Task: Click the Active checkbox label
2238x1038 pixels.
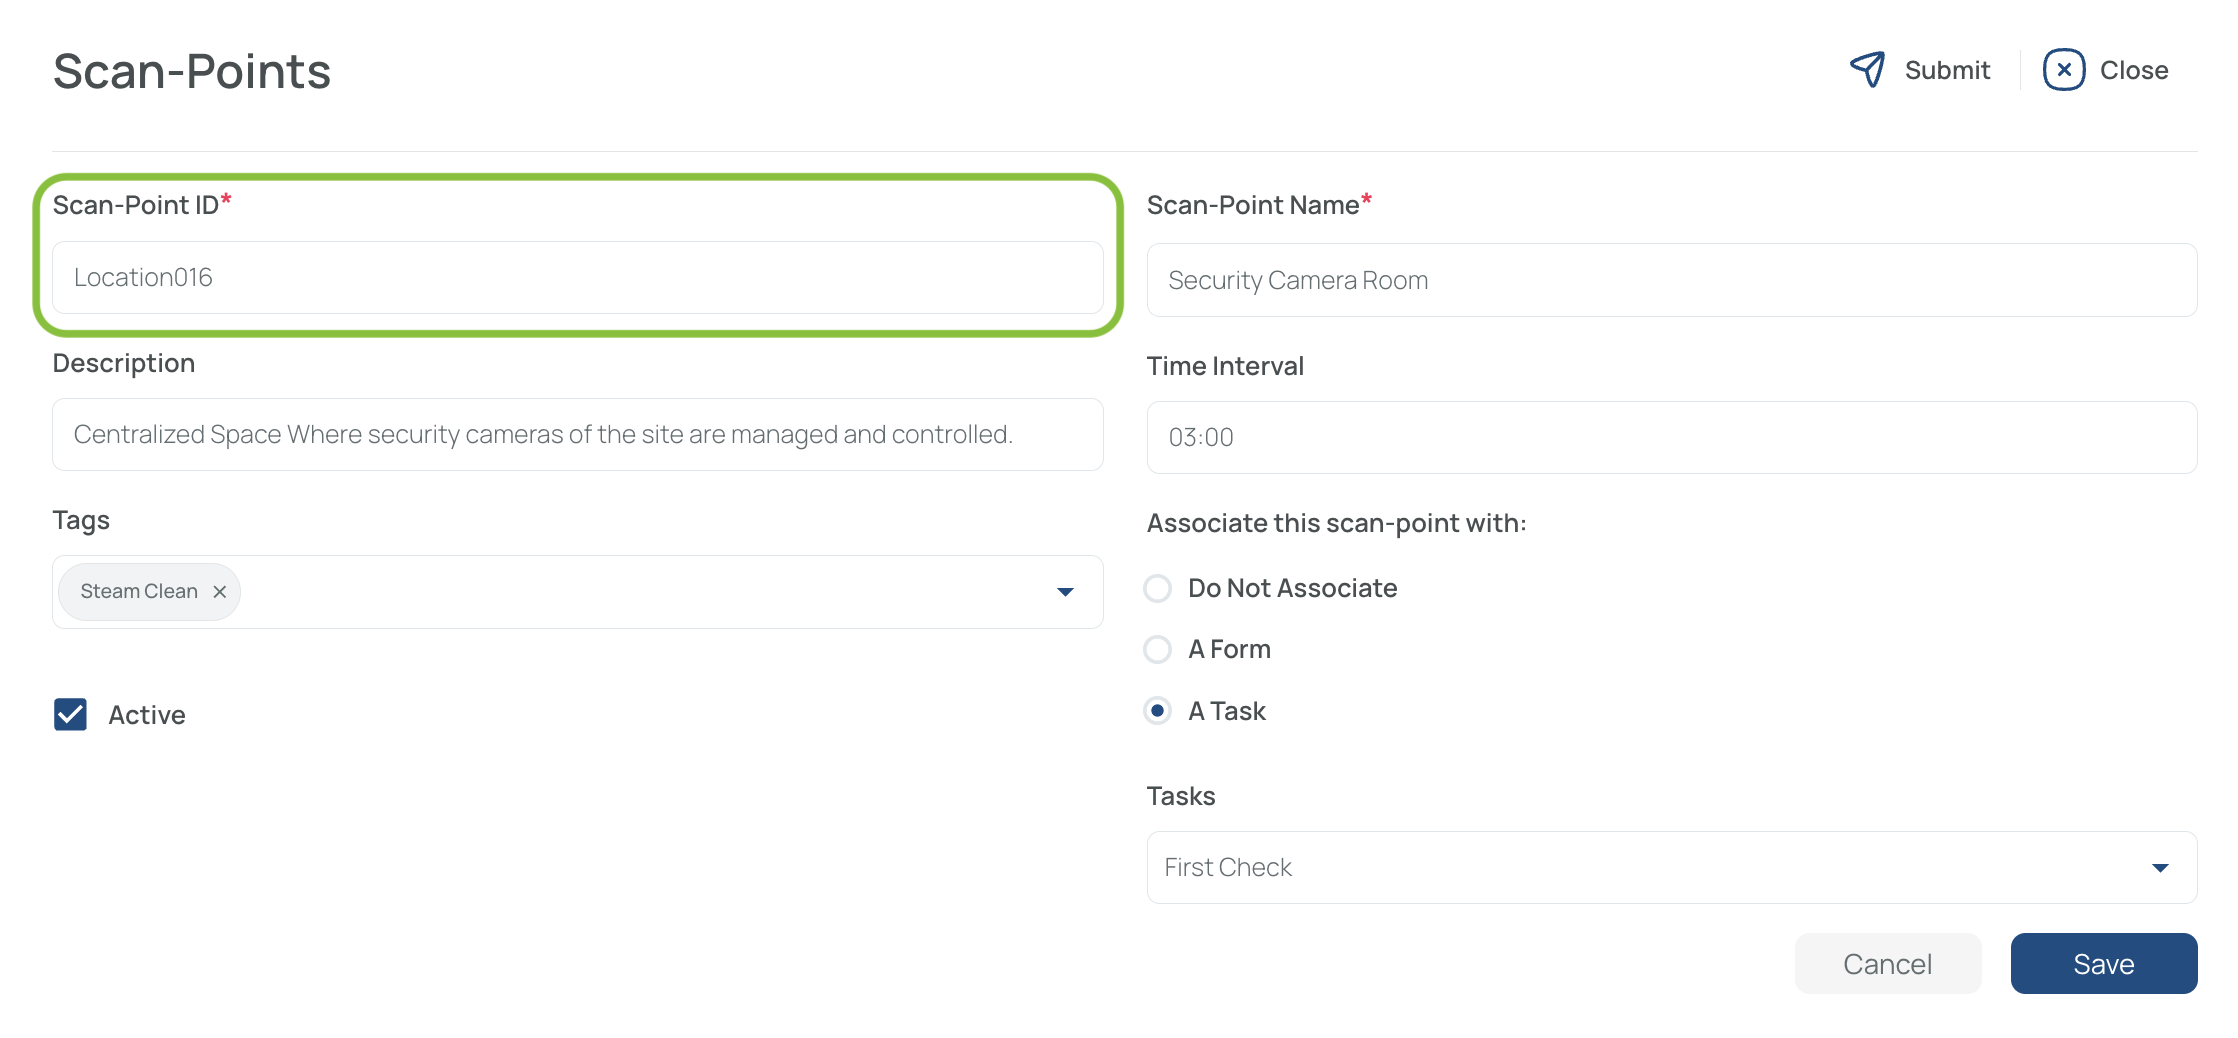Action: pos(147,715)
